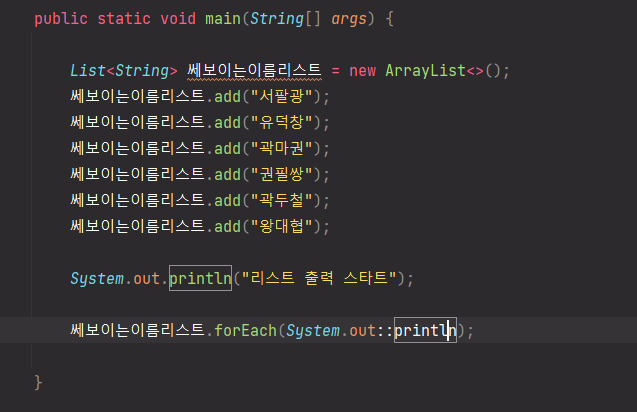Click the 'static' keyword
The height and width of the screenshot is (412, 637).
coord(124,19)
